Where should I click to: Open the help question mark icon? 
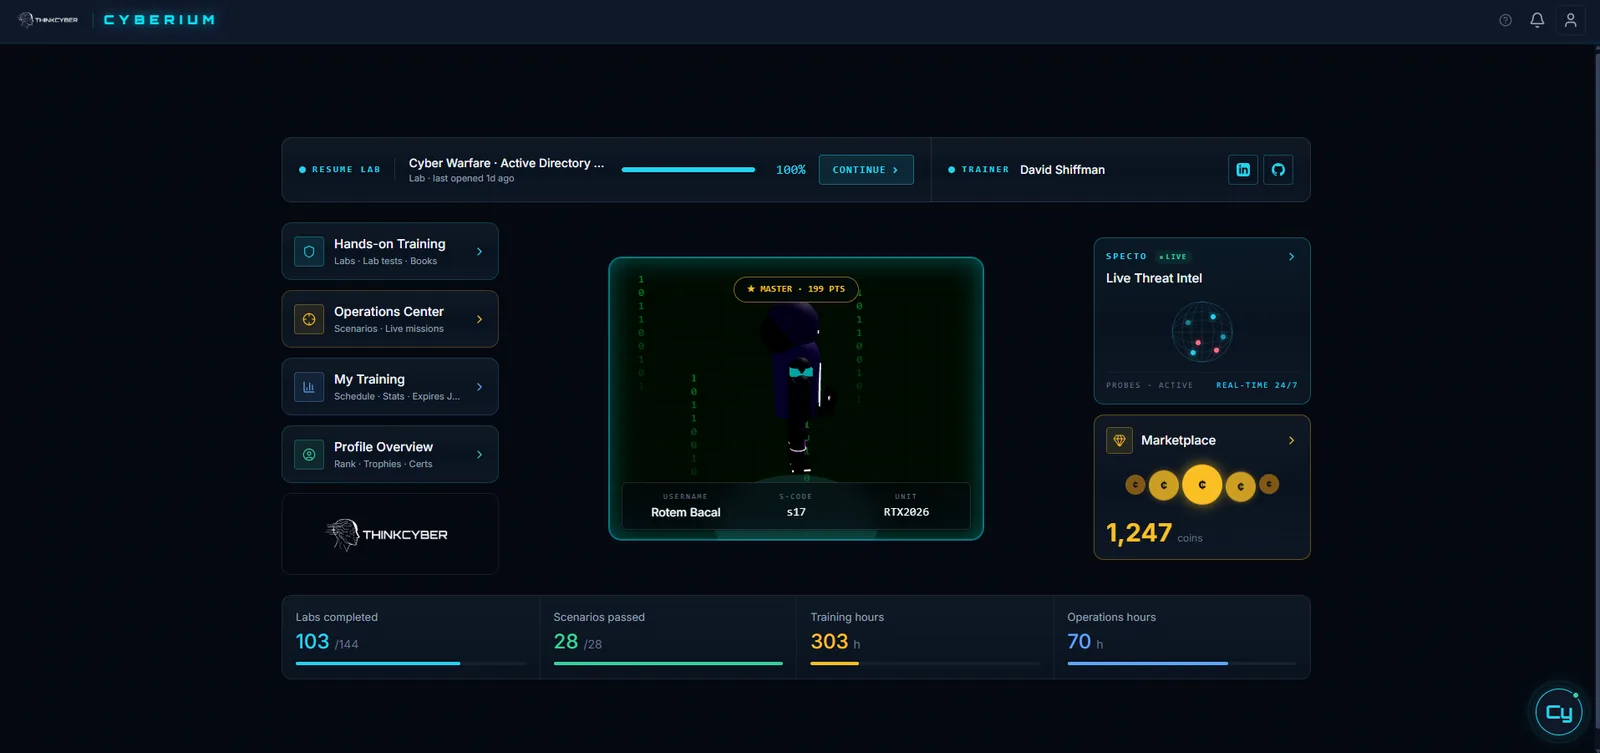pos(1505,20)
